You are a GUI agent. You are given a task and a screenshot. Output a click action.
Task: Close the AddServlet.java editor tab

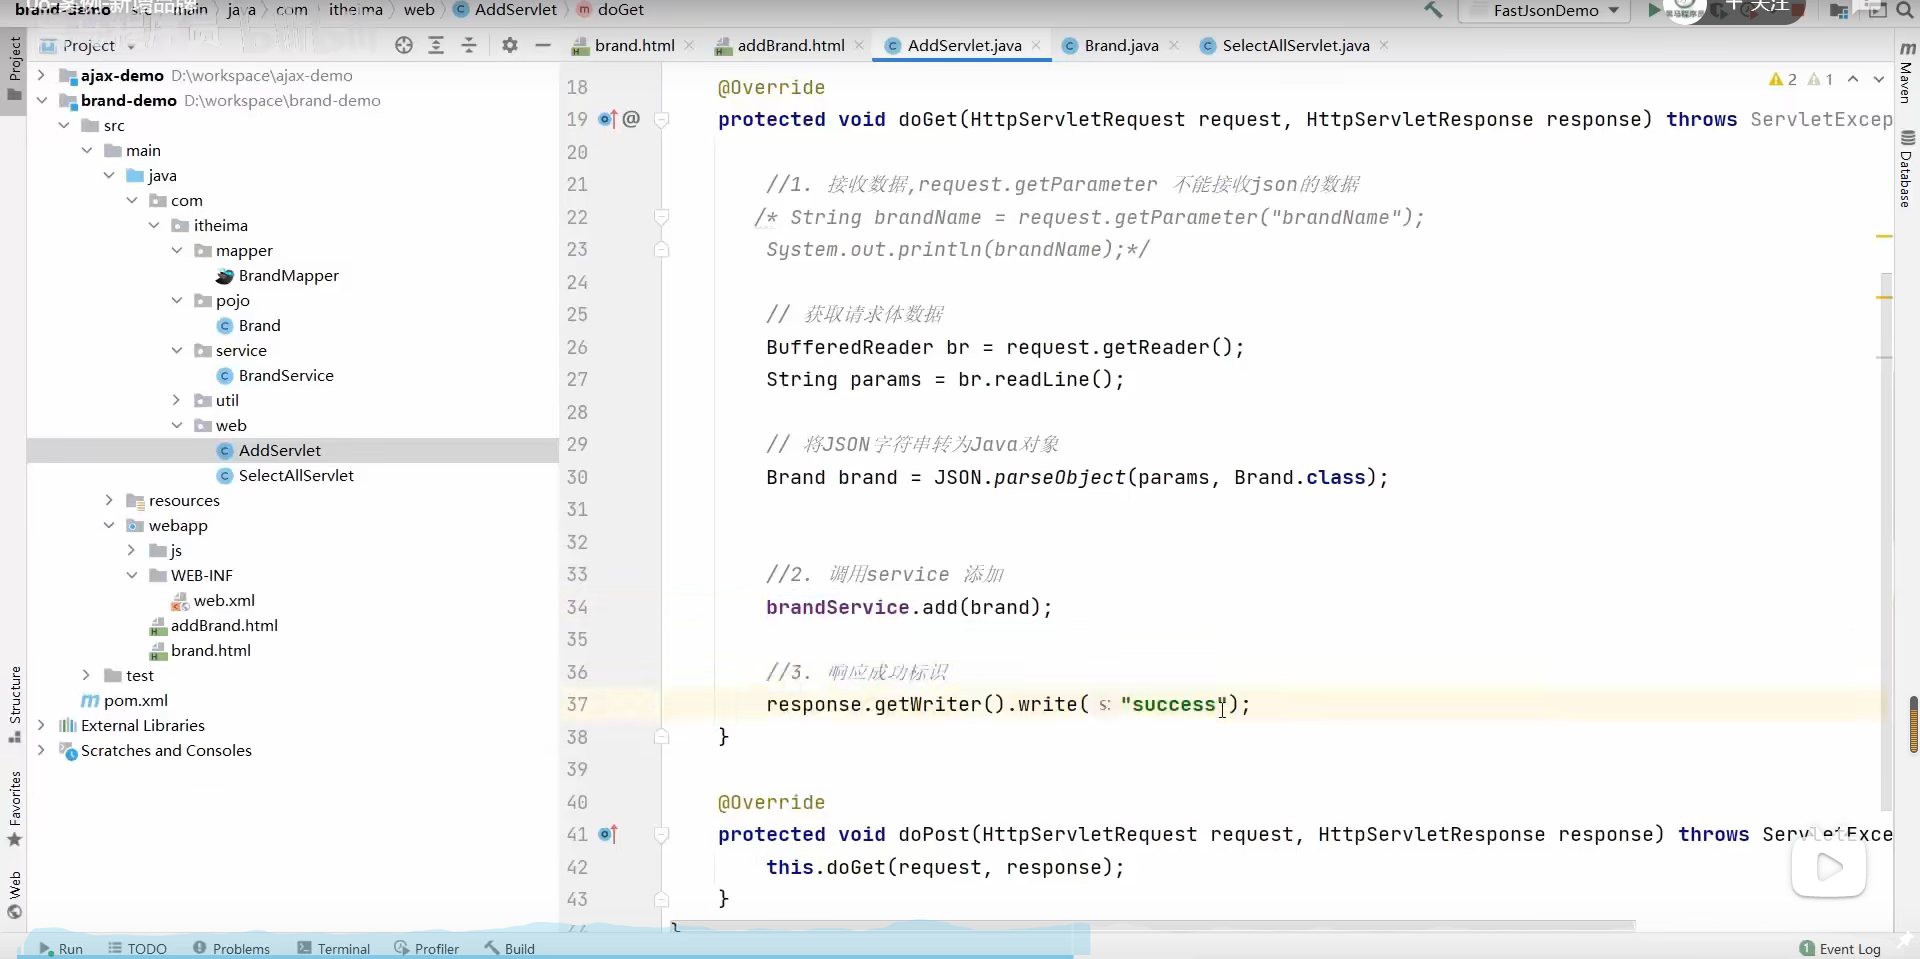1036,45
